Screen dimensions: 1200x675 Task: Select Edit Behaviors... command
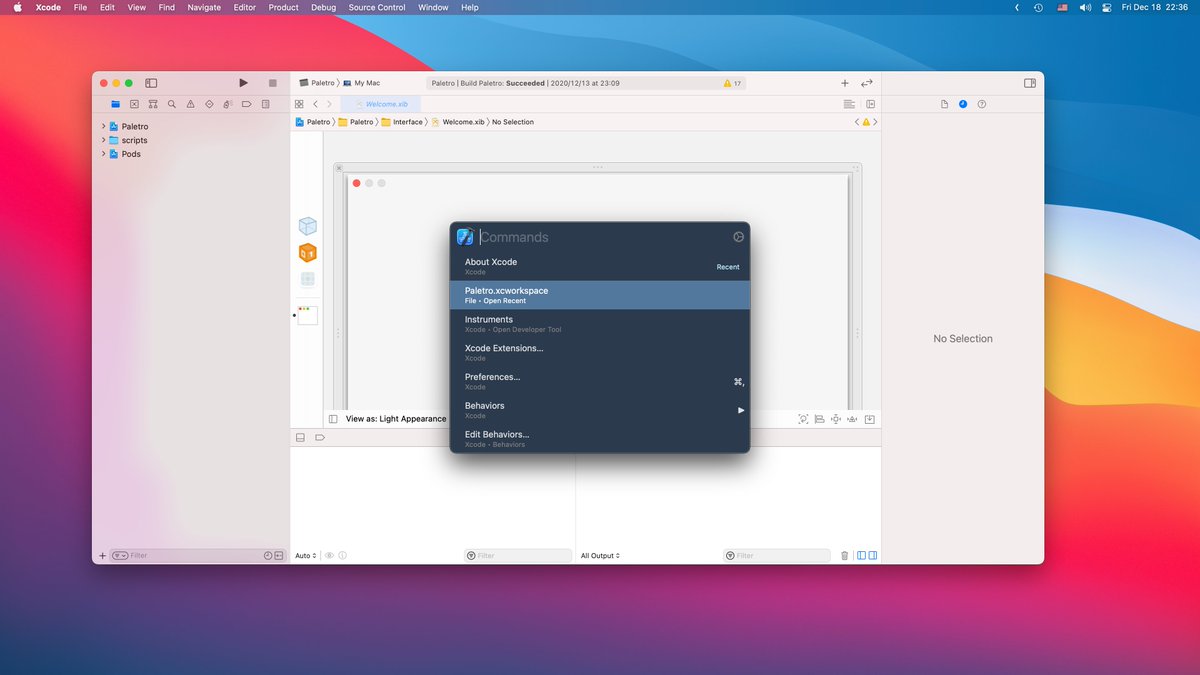[x=600, y=439]
